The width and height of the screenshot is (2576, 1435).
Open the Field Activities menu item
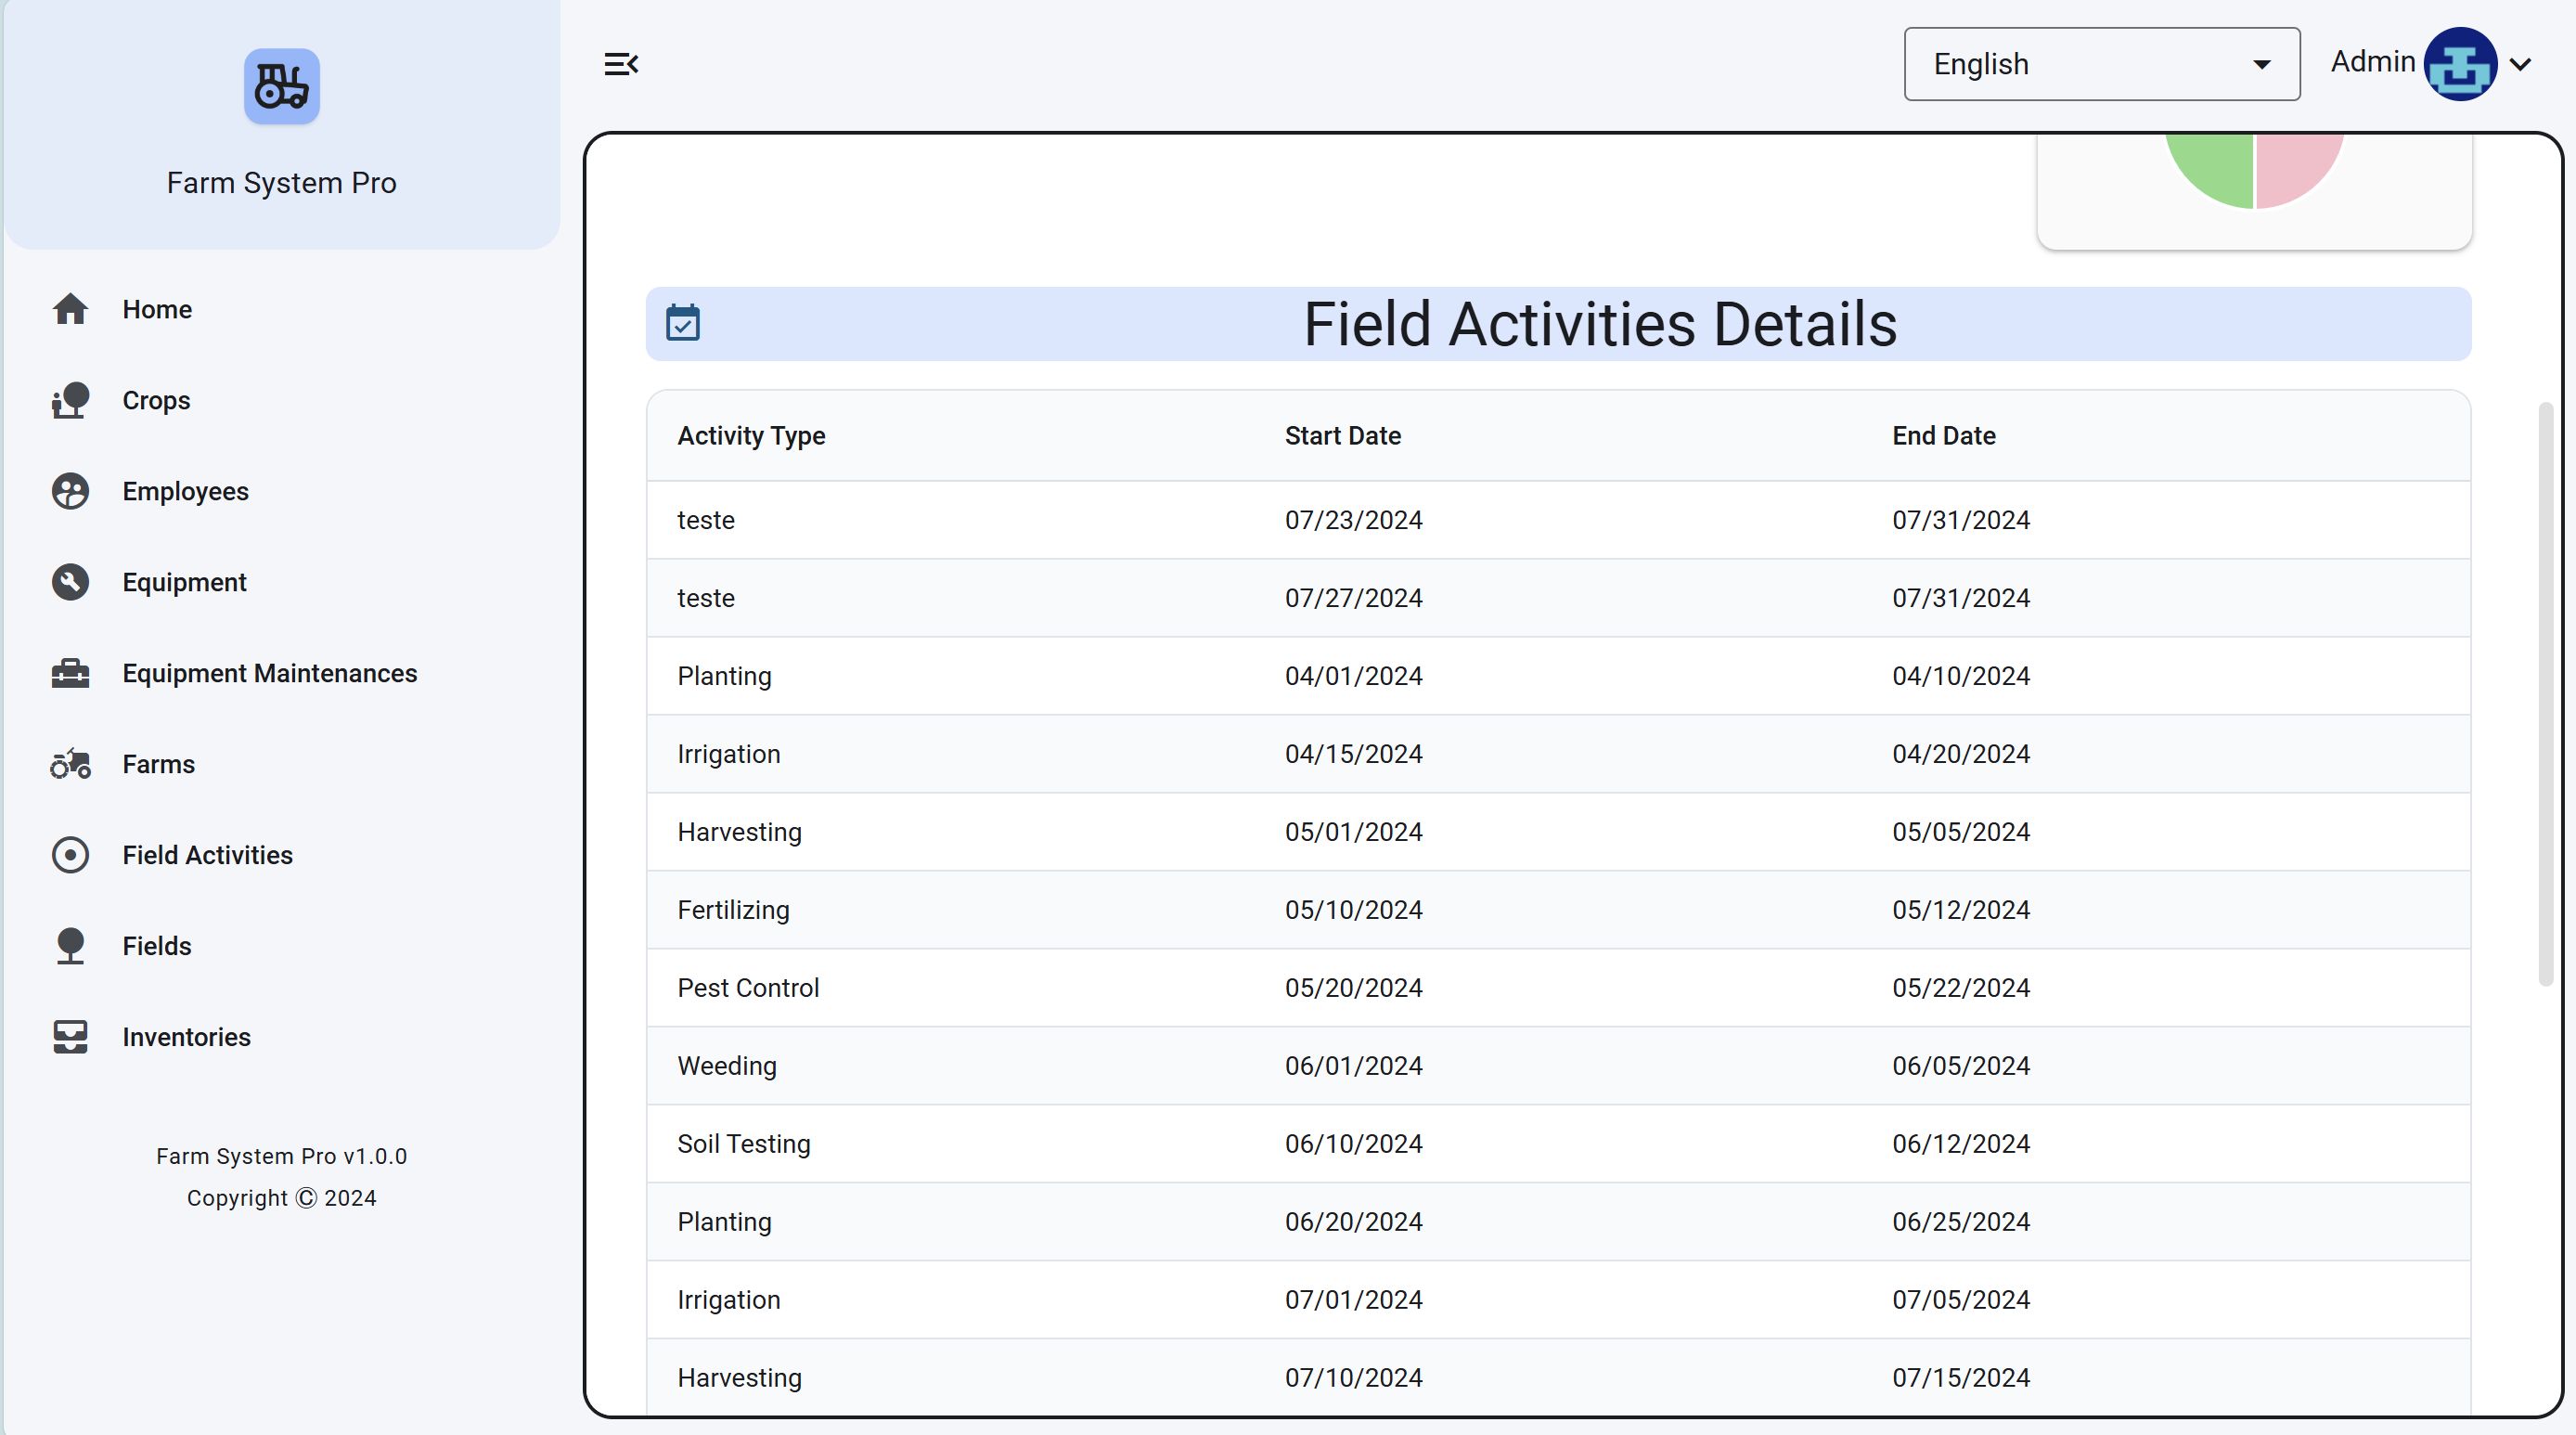point(207,855)
